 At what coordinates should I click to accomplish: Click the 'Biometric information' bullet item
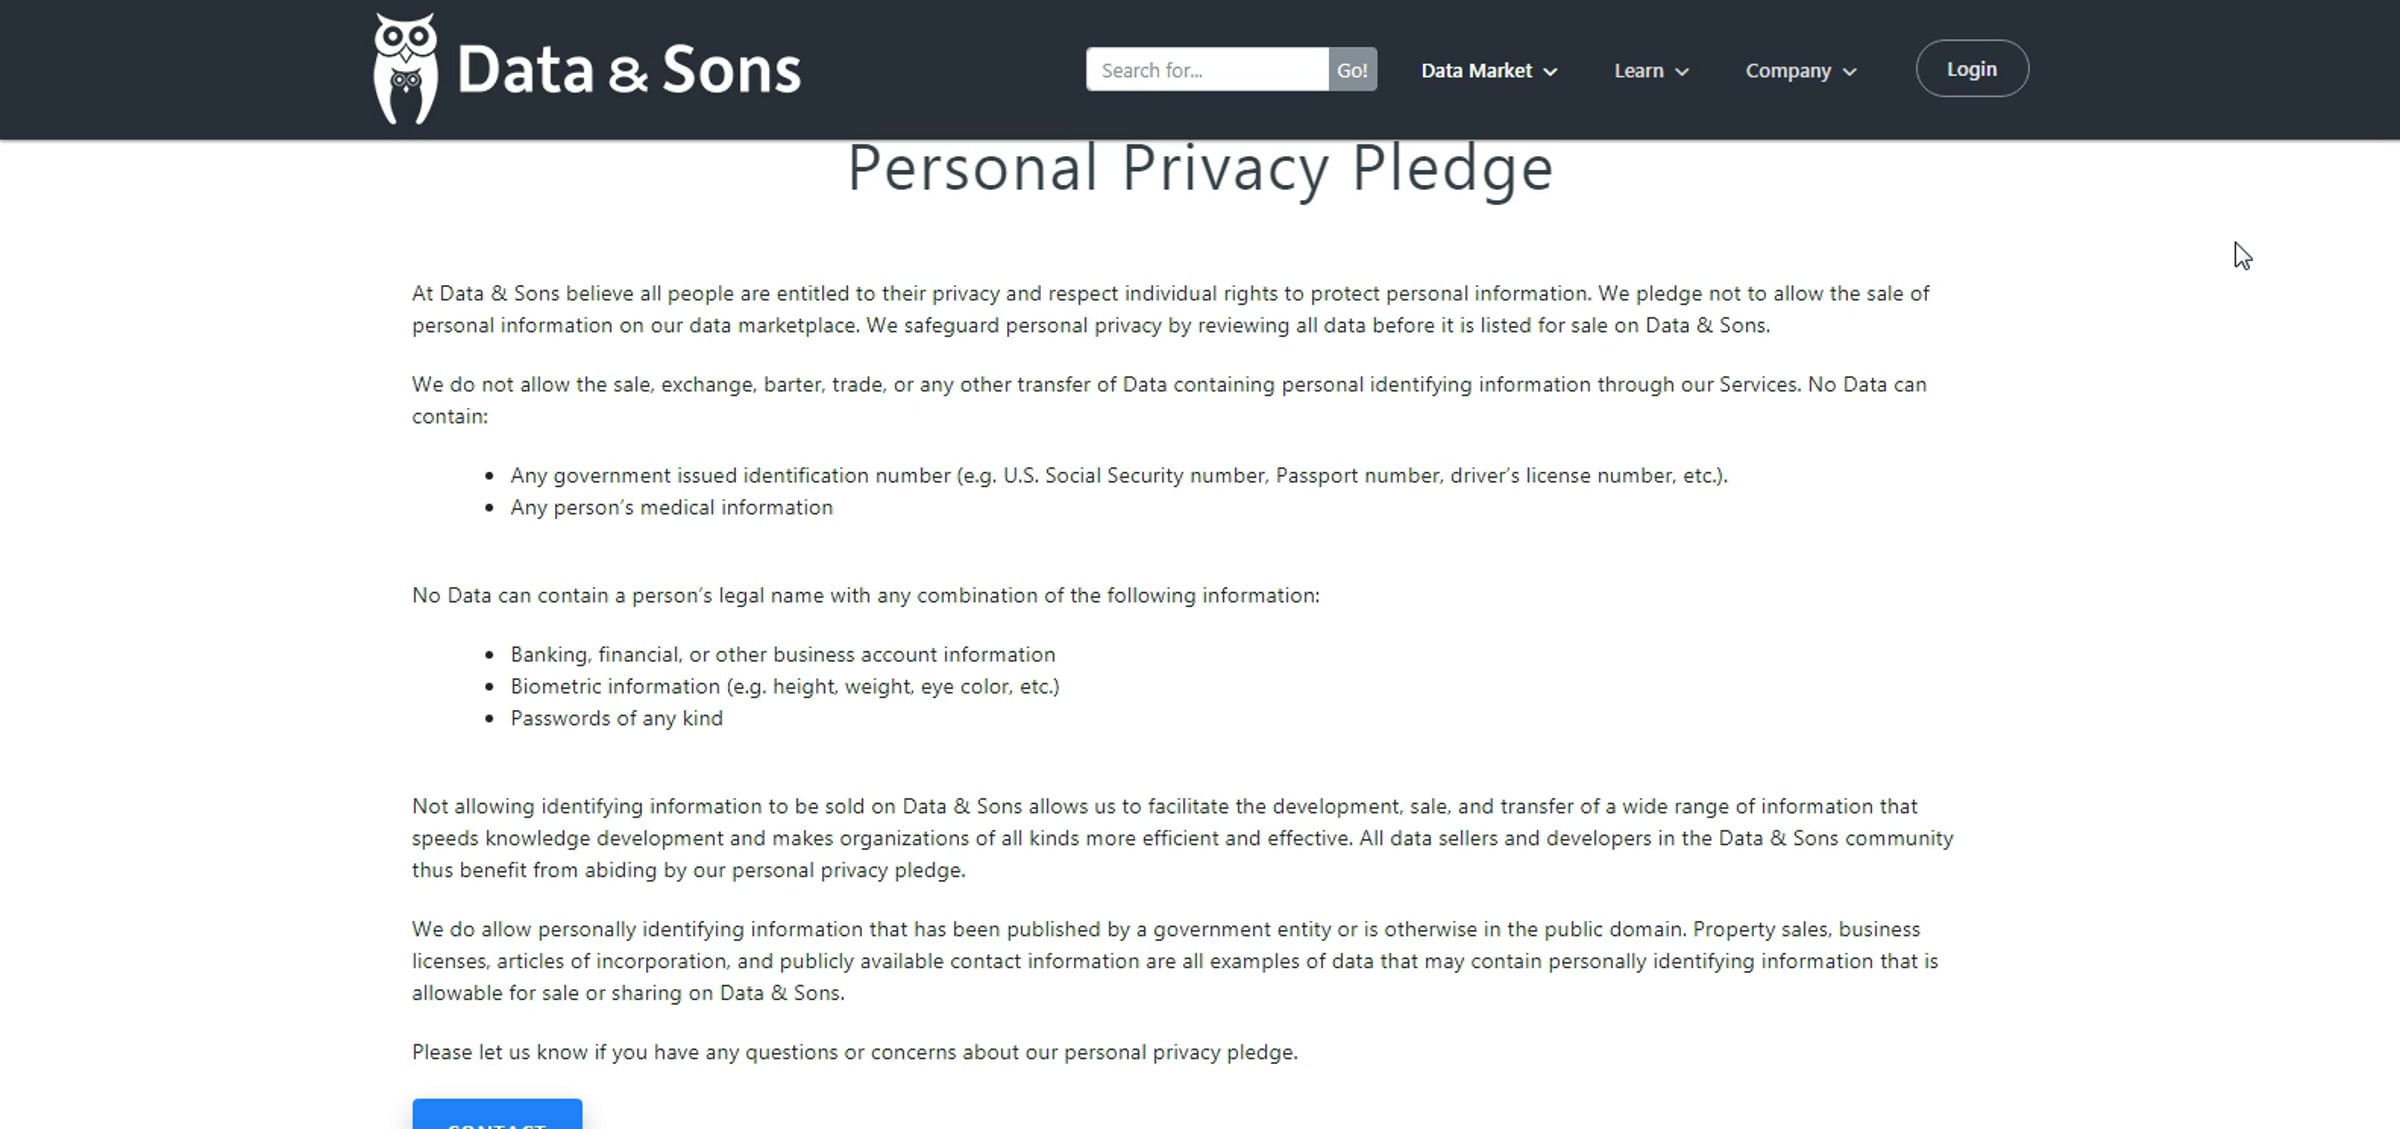pos(784,687)
